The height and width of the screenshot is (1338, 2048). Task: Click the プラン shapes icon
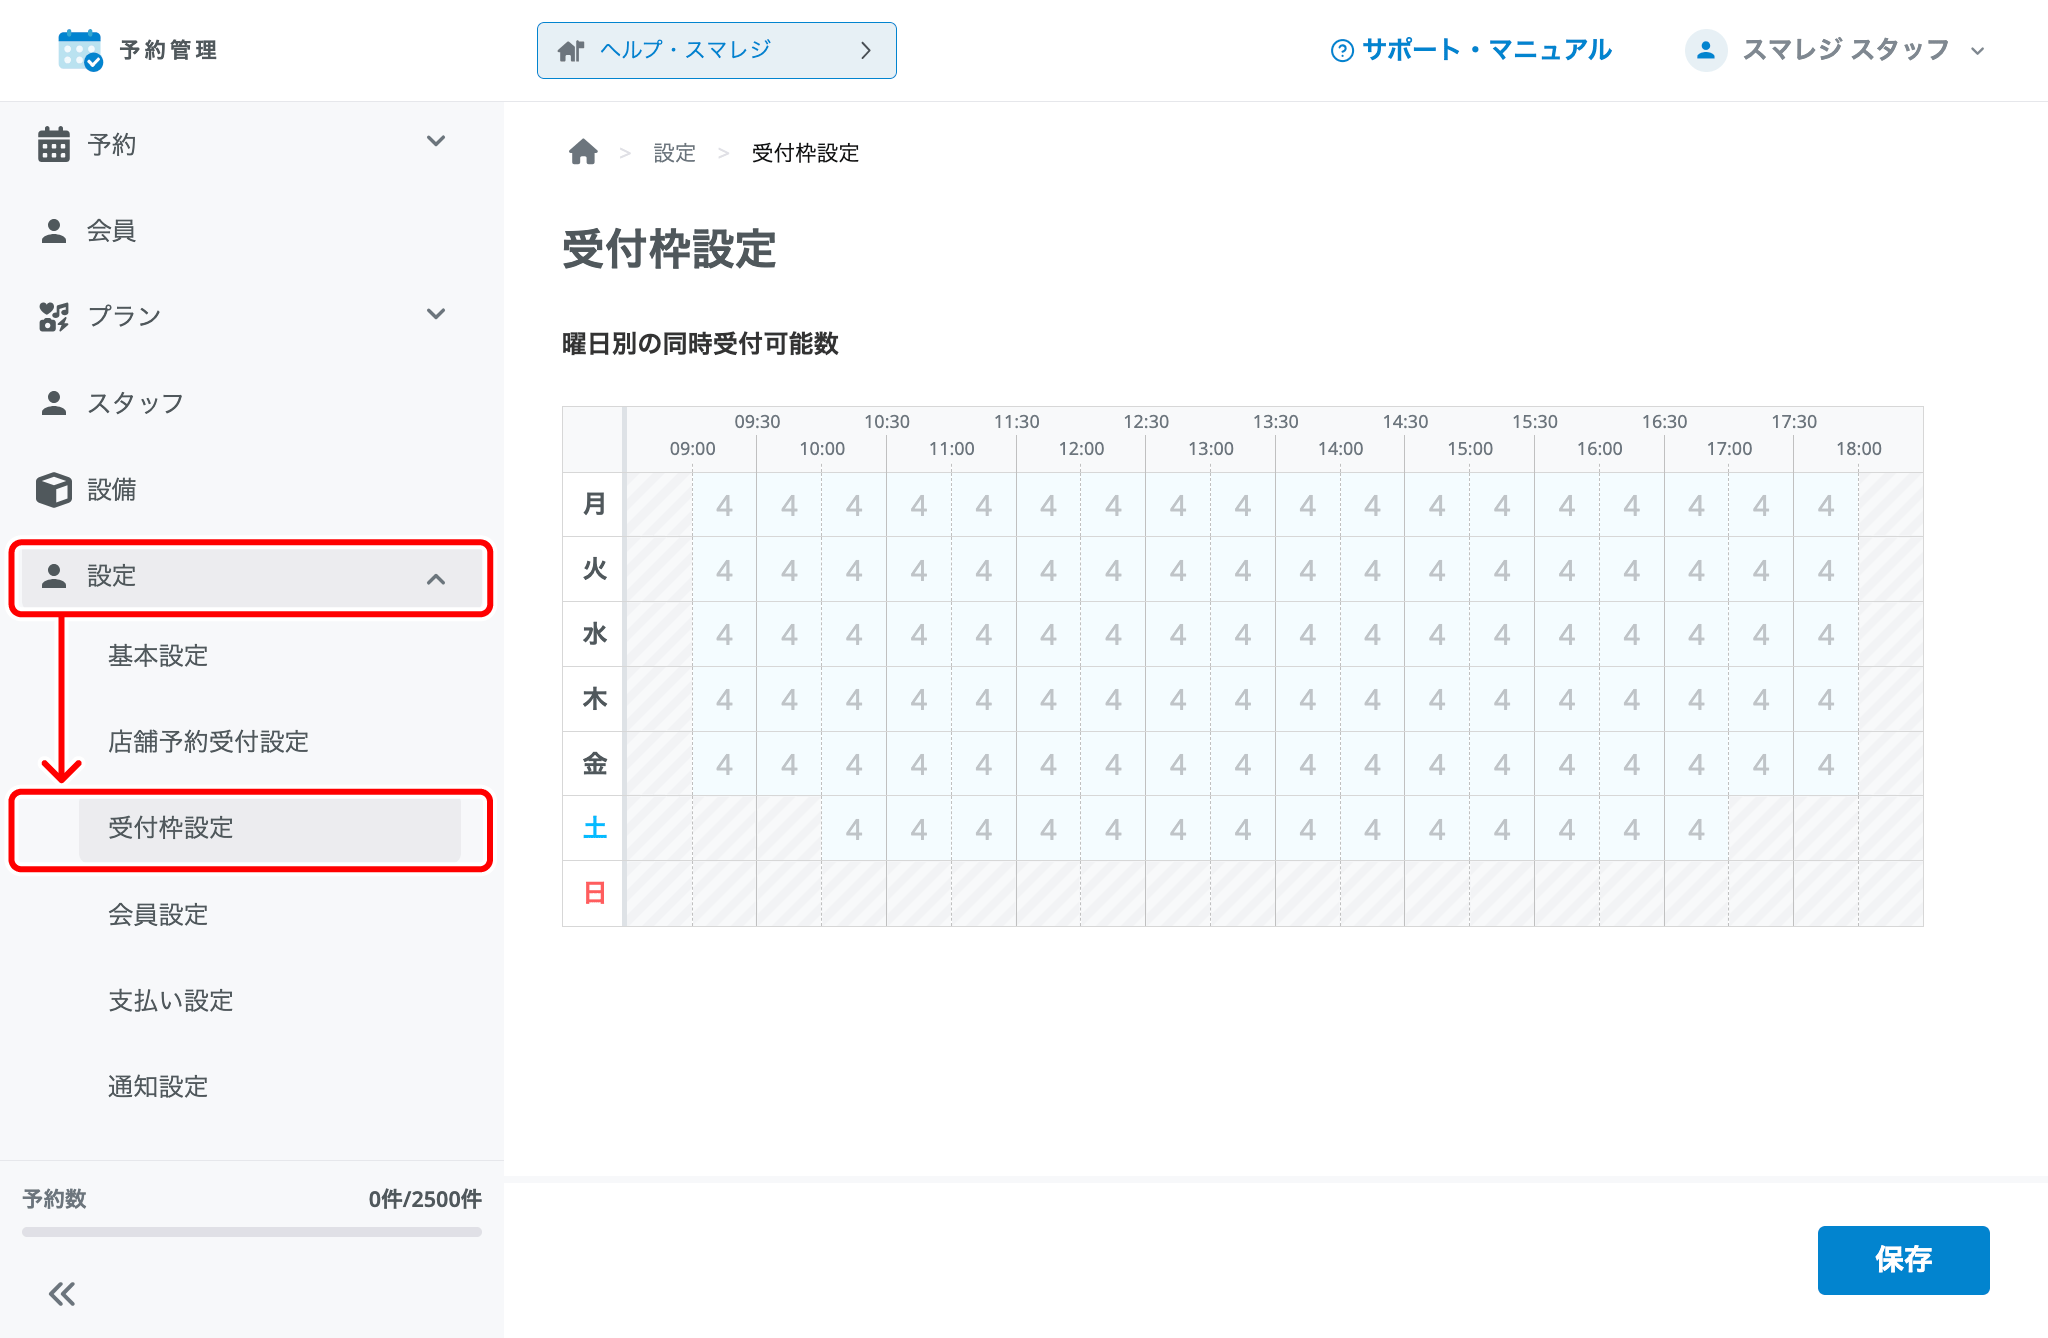[x=54, y=317]
